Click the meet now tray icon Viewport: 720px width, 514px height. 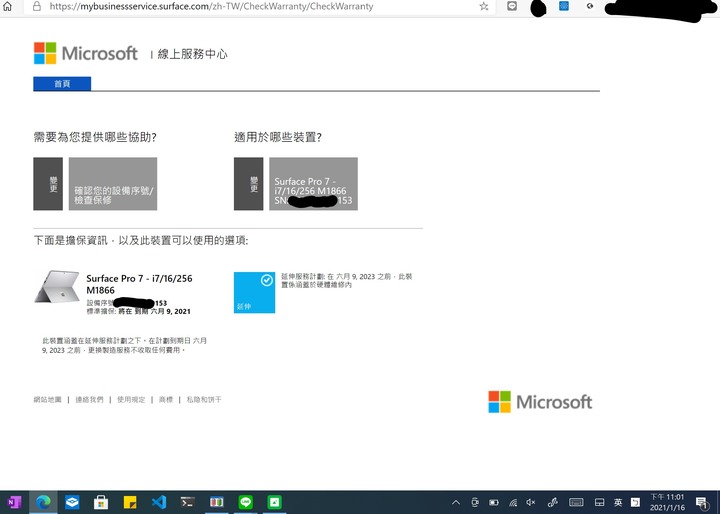475,503
